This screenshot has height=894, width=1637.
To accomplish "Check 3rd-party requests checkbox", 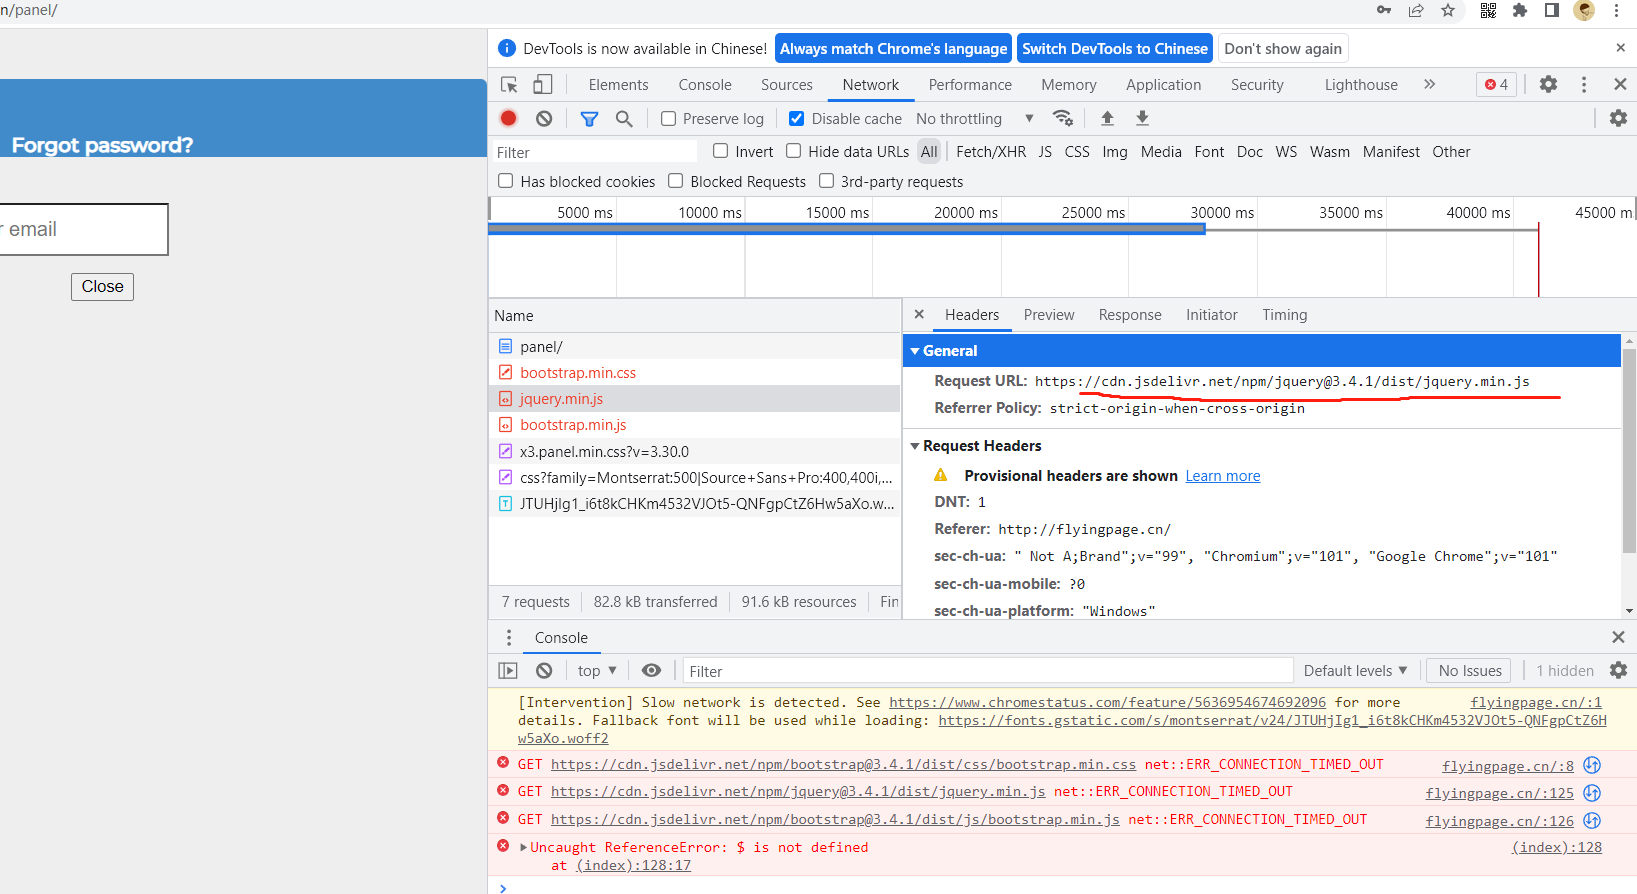I will 826,181.
